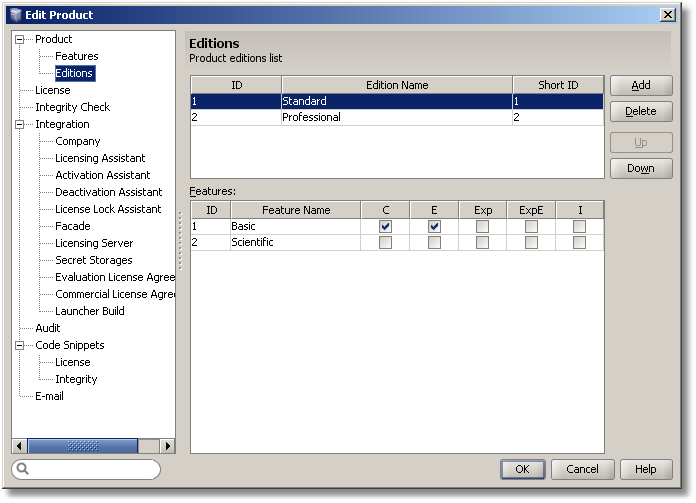This screenshot has height=503, width=696.
Task: Collapse the Code Snippets tree node
Action: click(x=19, y=346)
